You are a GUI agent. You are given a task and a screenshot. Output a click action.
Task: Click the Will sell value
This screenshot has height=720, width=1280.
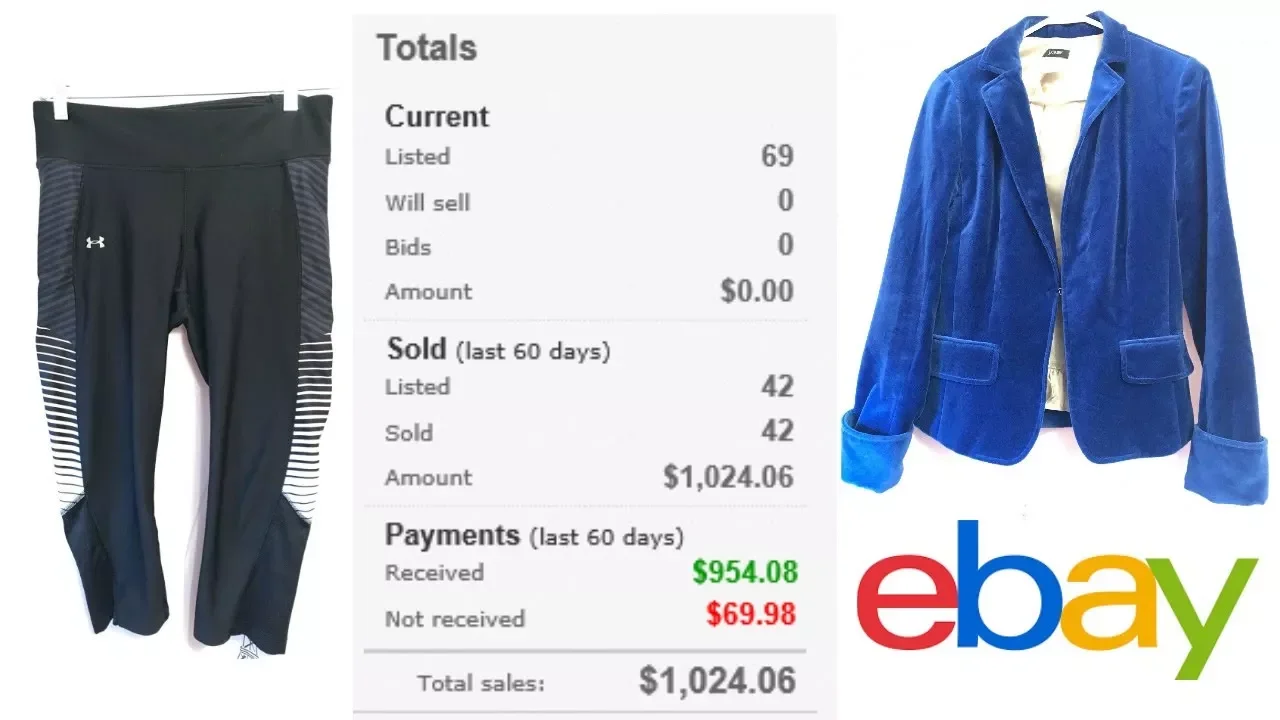coord(786,201)
